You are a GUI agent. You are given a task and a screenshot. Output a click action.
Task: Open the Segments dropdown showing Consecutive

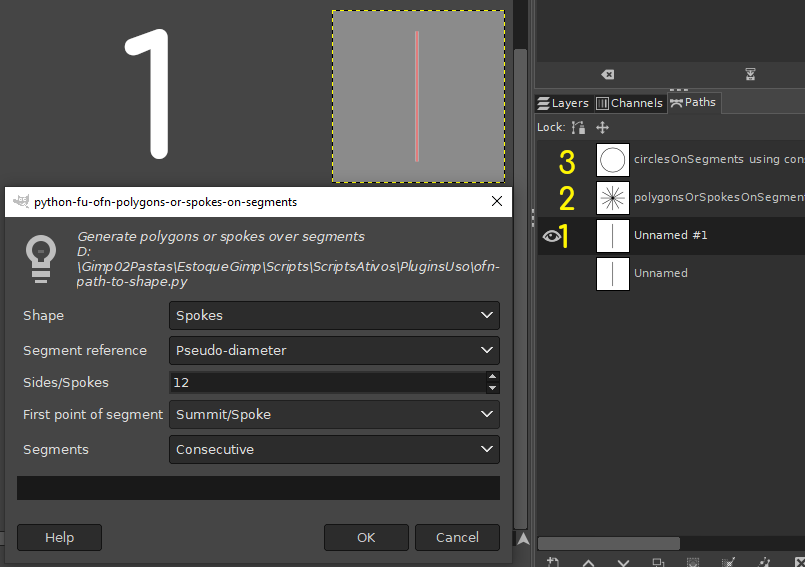pos(334,449)
